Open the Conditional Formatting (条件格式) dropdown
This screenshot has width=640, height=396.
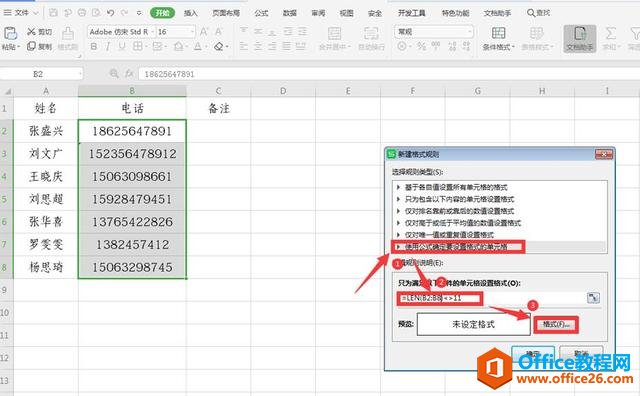click(498, 38)
